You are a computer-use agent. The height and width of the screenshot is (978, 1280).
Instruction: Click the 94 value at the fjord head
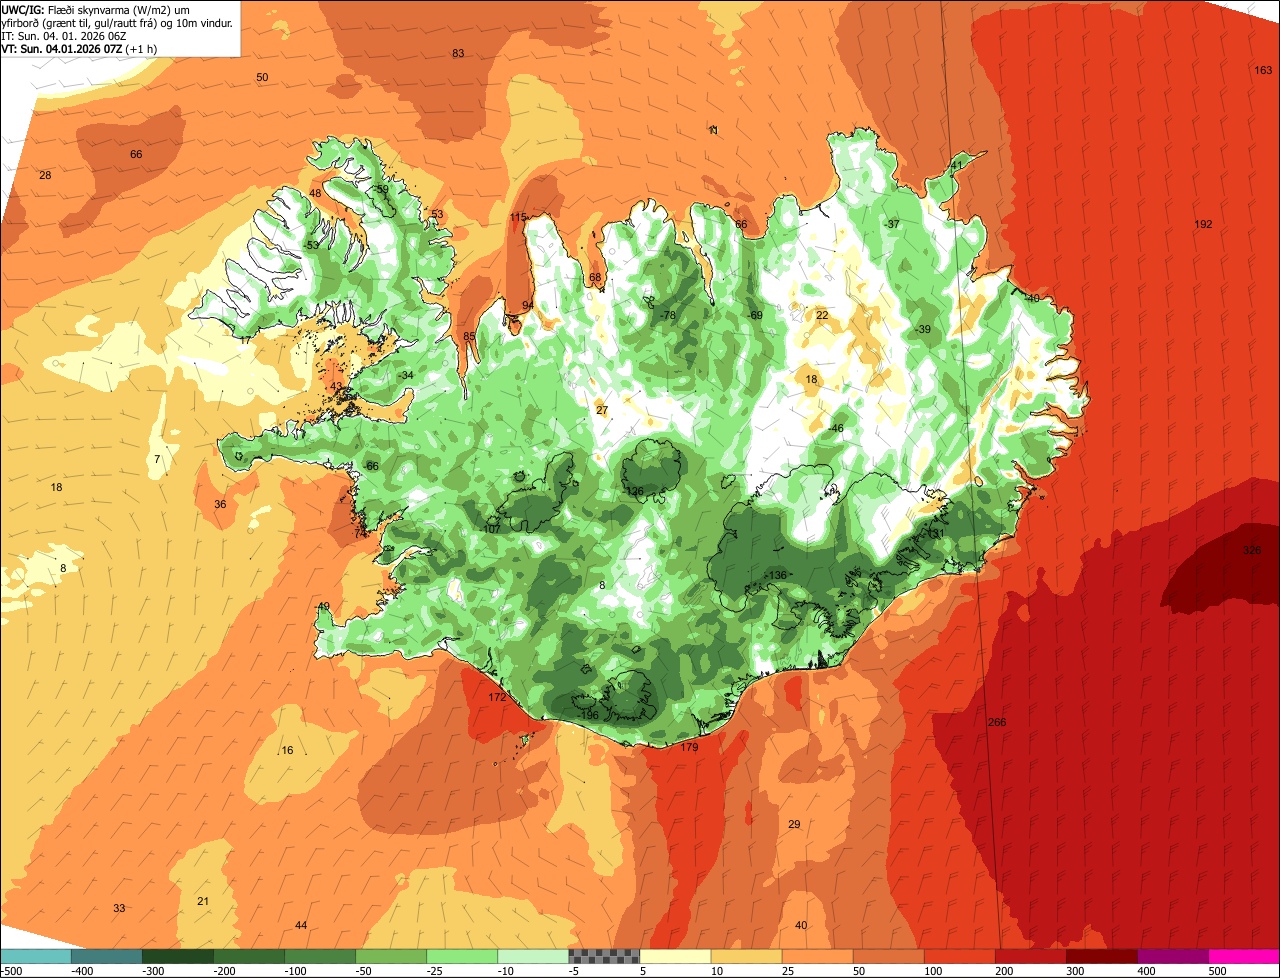point(528,305)
